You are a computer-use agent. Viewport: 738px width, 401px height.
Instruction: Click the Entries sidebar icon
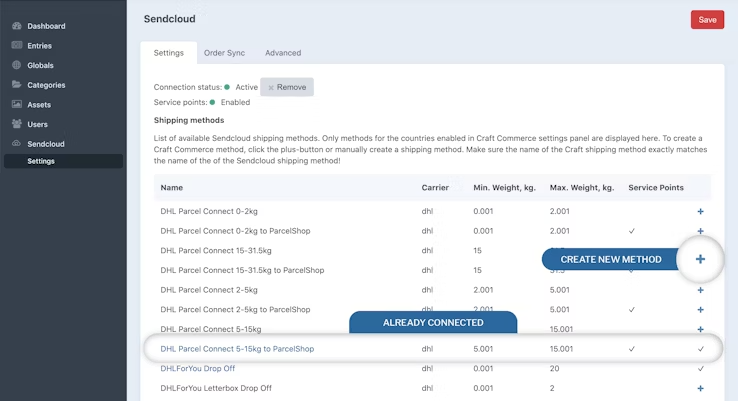(x=16, y=46)
